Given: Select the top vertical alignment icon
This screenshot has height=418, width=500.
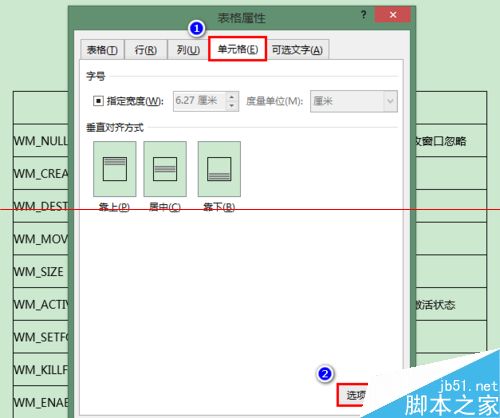Looking at the screenshot, I should [x=115, y=169].
